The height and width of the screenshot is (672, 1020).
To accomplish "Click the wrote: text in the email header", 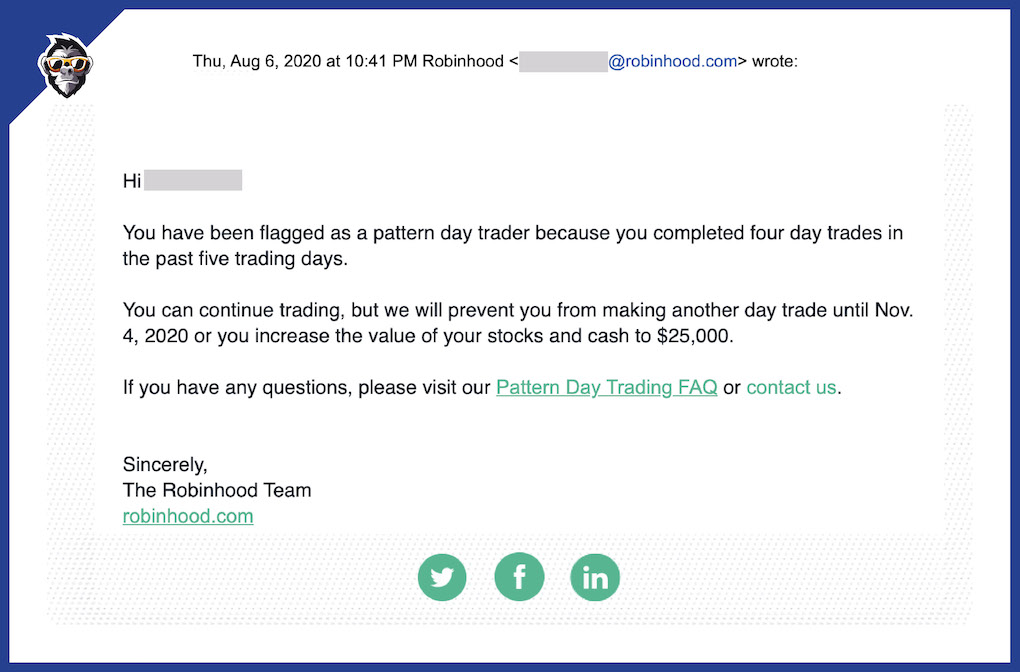I will pos(775,61).
